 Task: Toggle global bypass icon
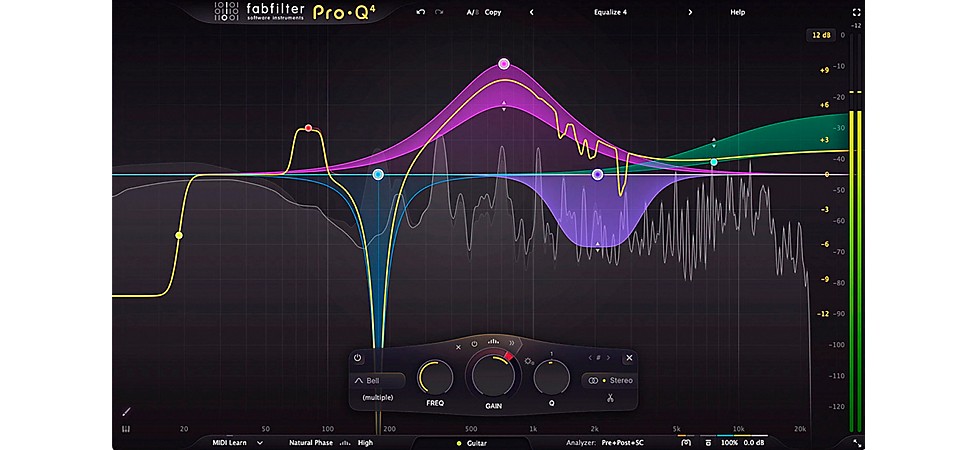click(x=707, y=443)
